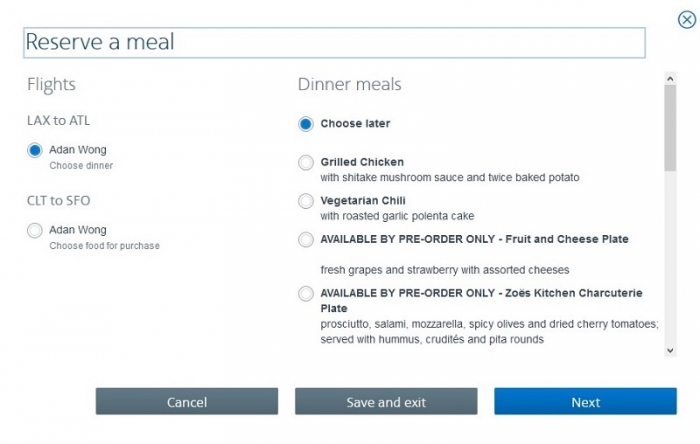Click the Cancel button

tap(187, 402)
